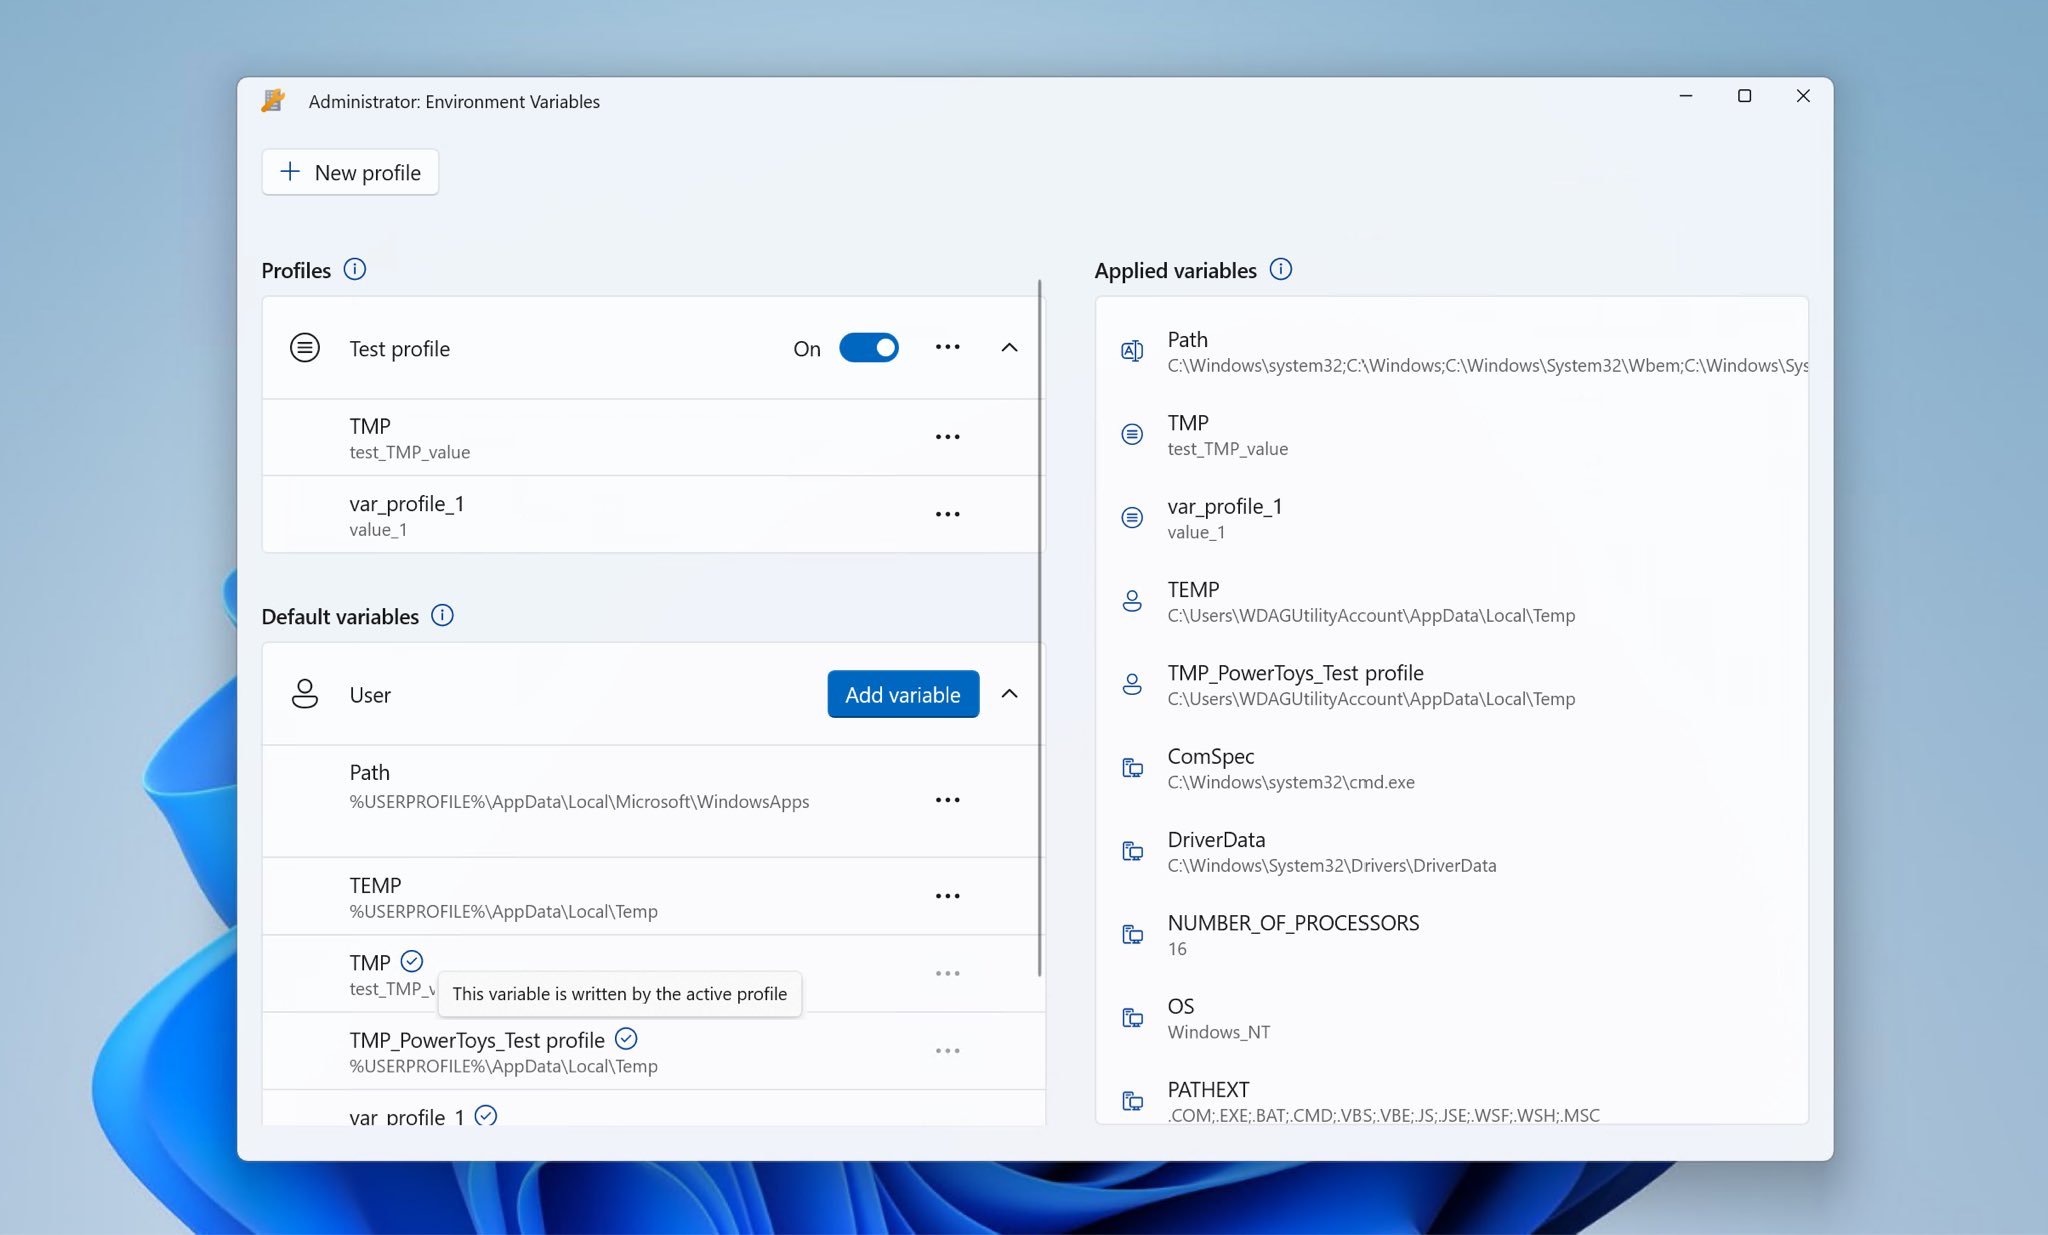Image resolution: width=2048 pixels, height=1235 pixels.
Task: Click the Path variable icon in Applied variables
Action: pyautogui.click(x=1134, y=351)
